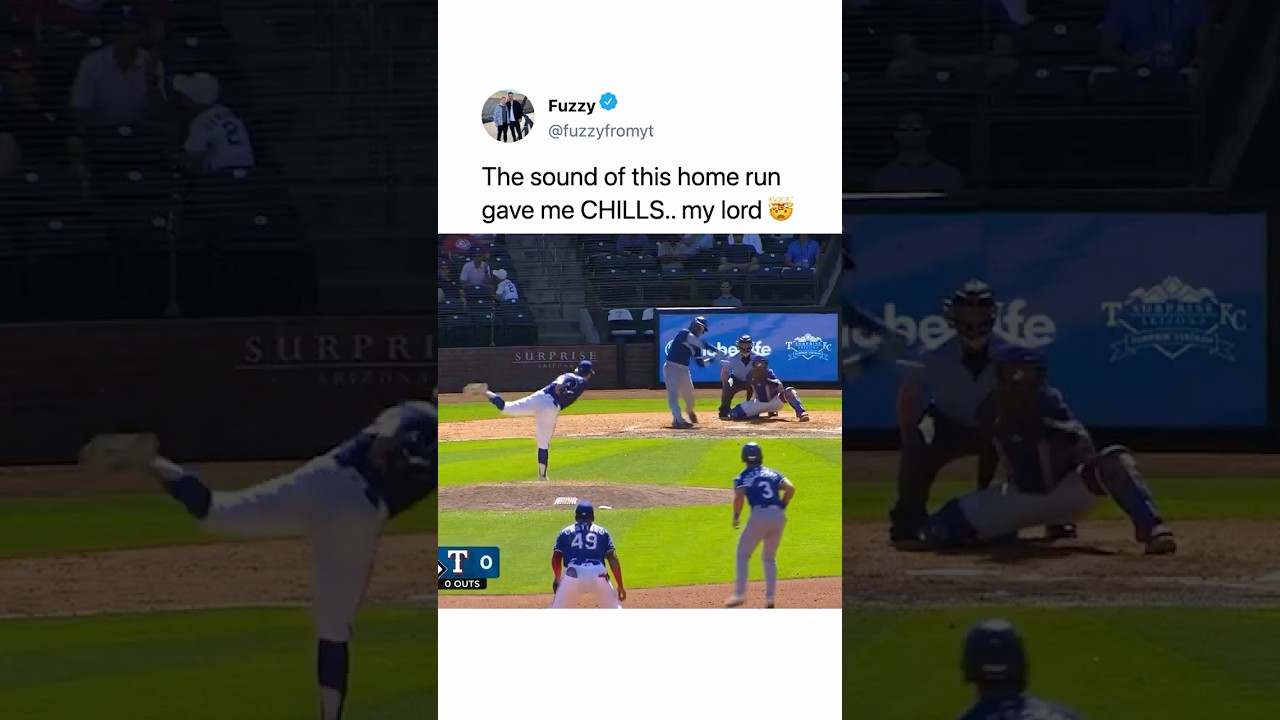Select the tweet text about home run

[x=637, y=193]
